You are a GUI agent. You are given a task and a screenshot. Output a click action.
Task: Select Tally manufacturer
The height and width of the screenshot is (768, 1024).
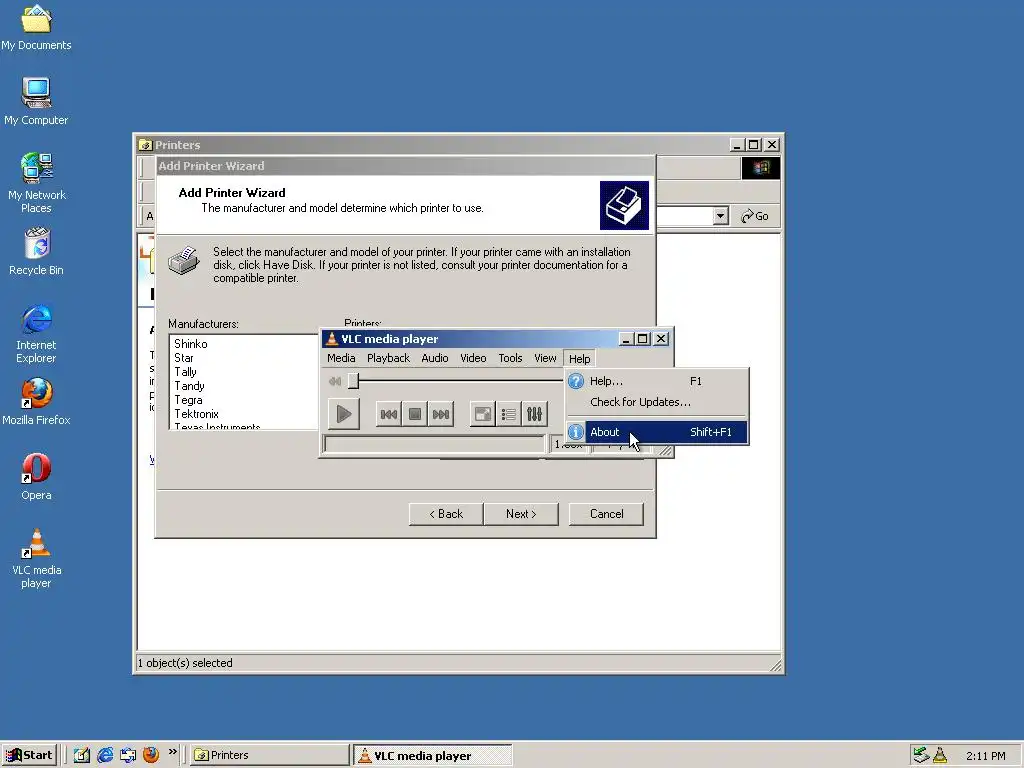185,372
